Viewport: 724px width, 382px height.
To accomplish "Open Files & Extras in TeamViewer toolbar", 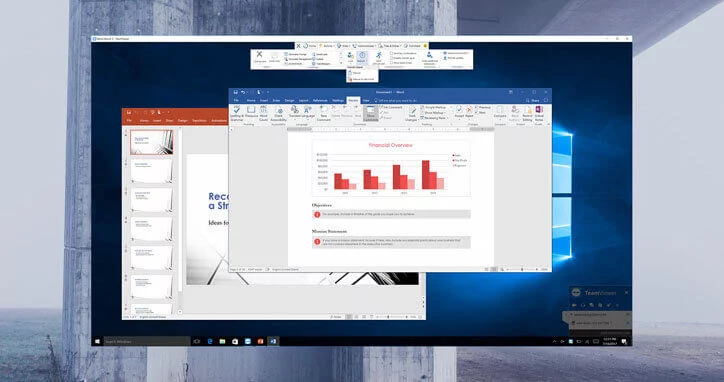I will [390, 46].
